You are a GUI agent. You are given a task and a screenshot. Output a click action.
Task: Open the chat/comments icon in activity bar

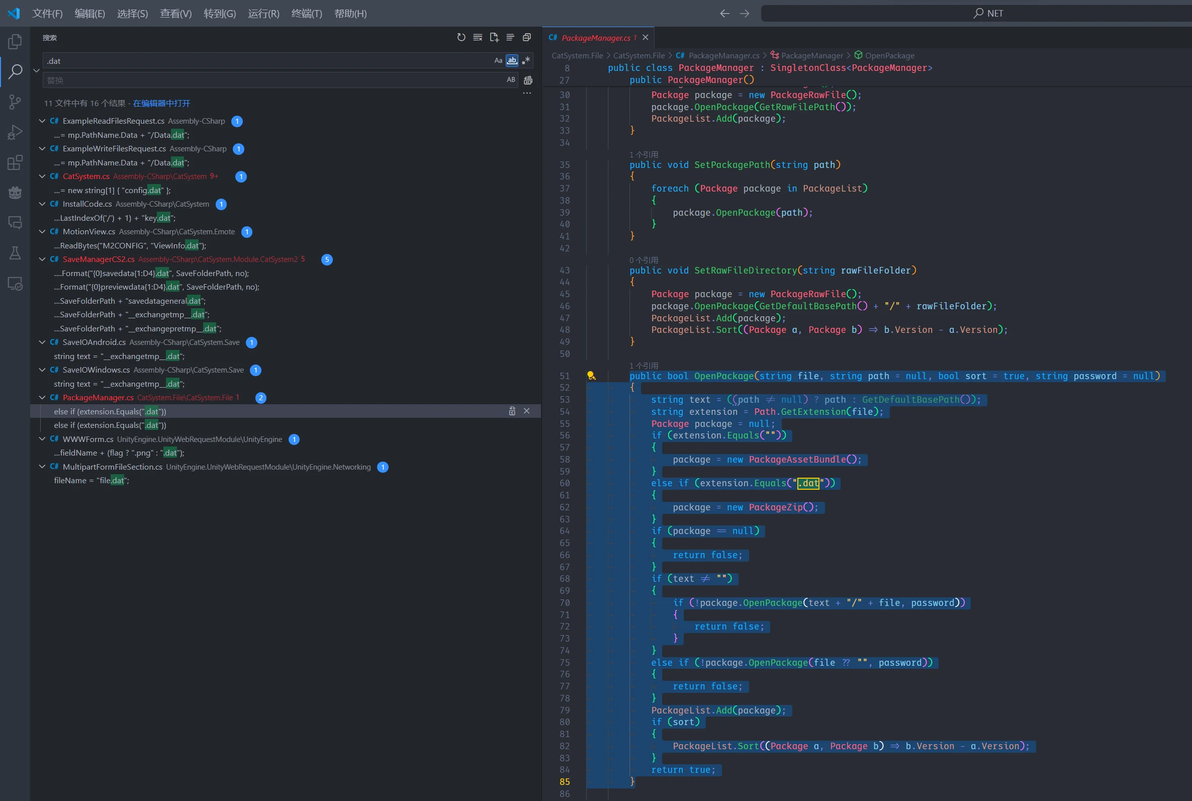(14, 223)
